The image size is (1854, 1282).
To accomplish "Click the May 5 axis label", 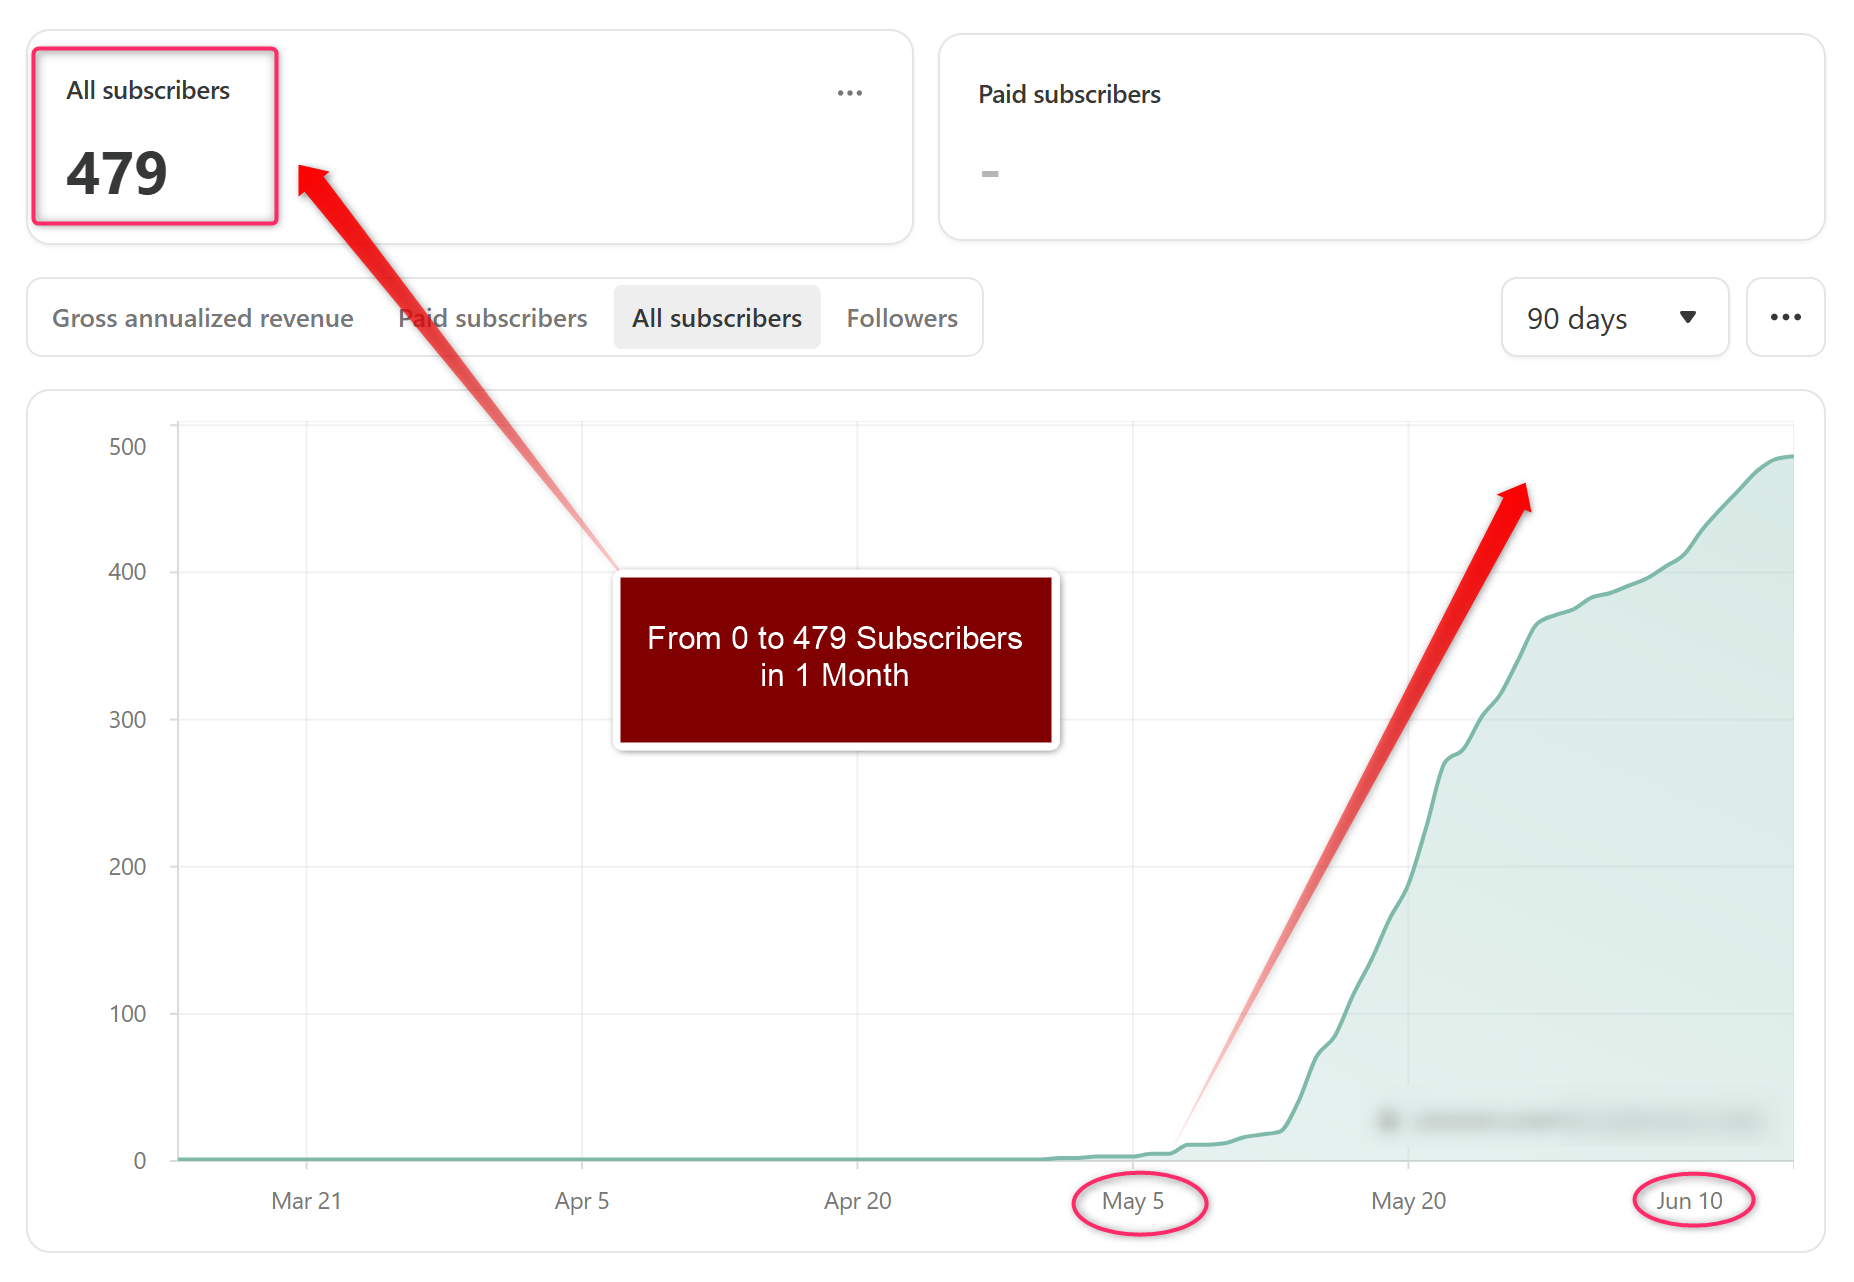I will coord(1133,1200).
